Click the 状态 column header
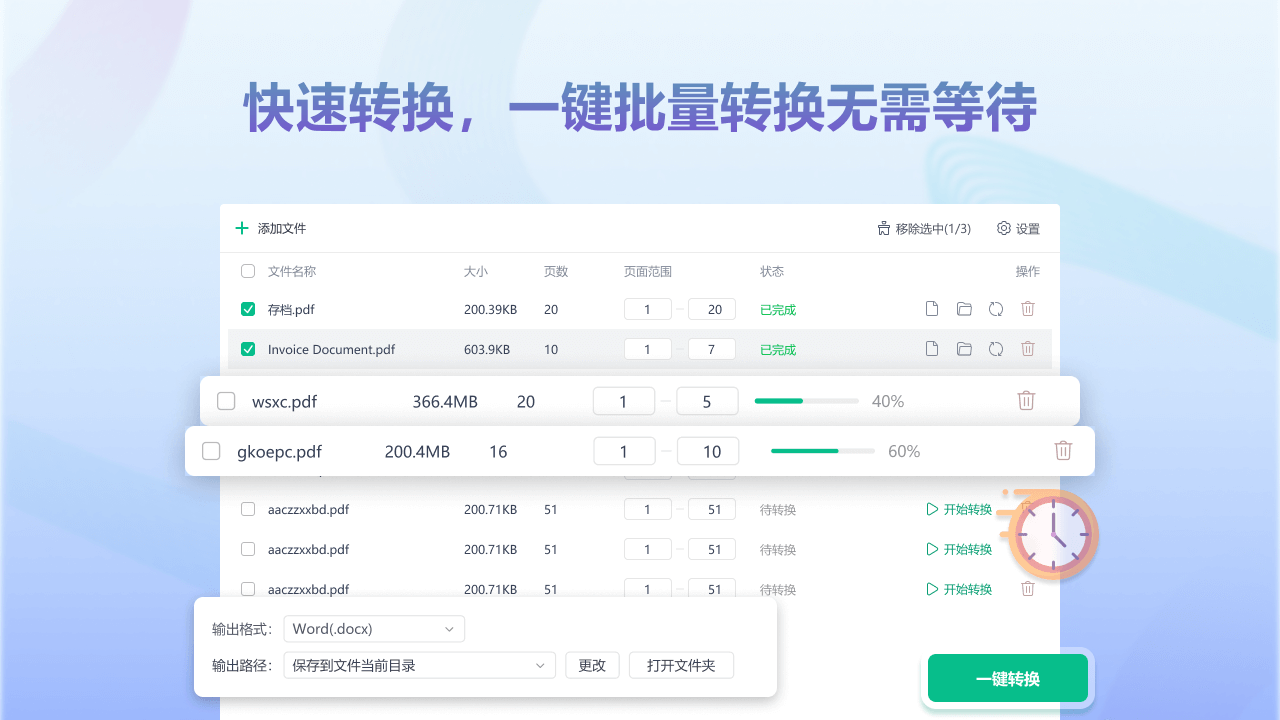Image resolution: width=1280 pixels, height=720 pixels. [771, 271]
